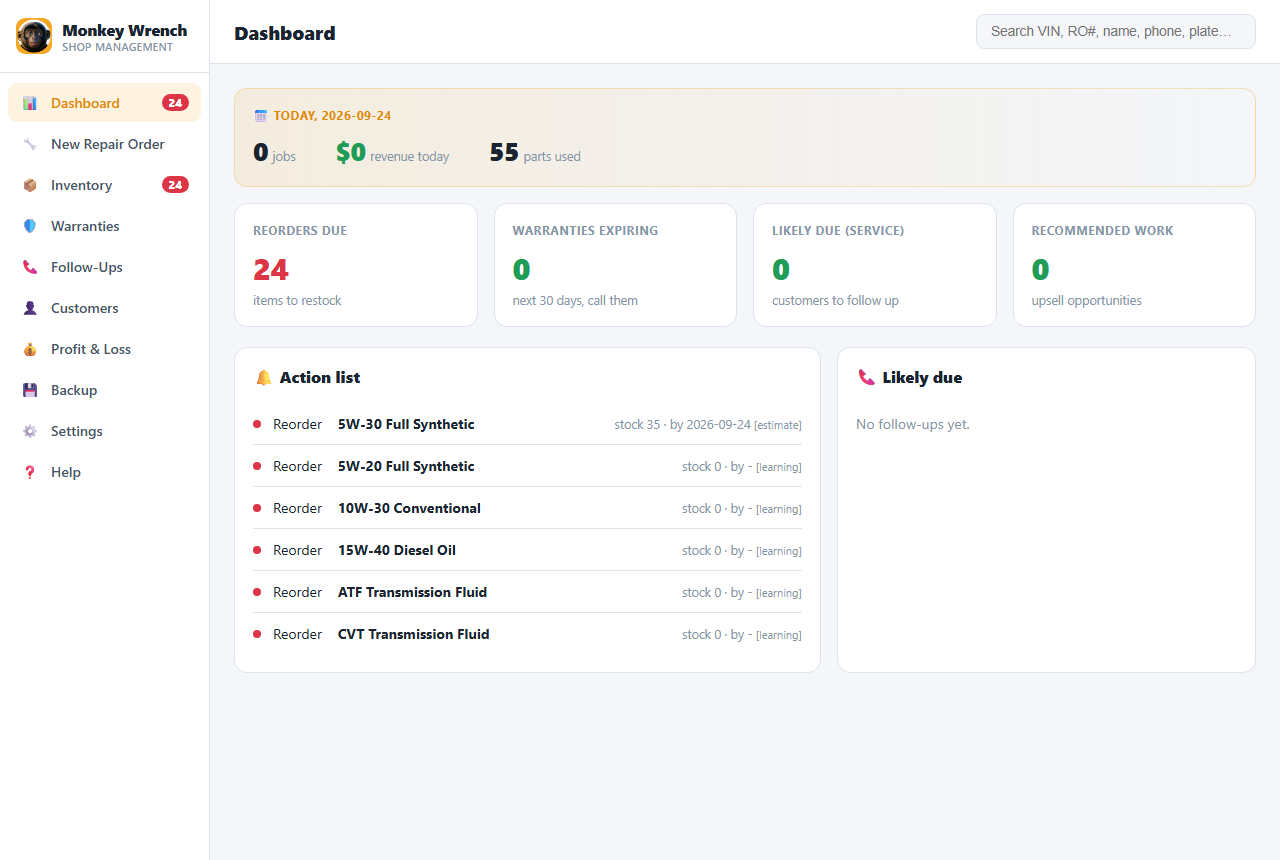Click the bell icon next to Action list
The image size is (1280, 860).
[x=264, y=377]
